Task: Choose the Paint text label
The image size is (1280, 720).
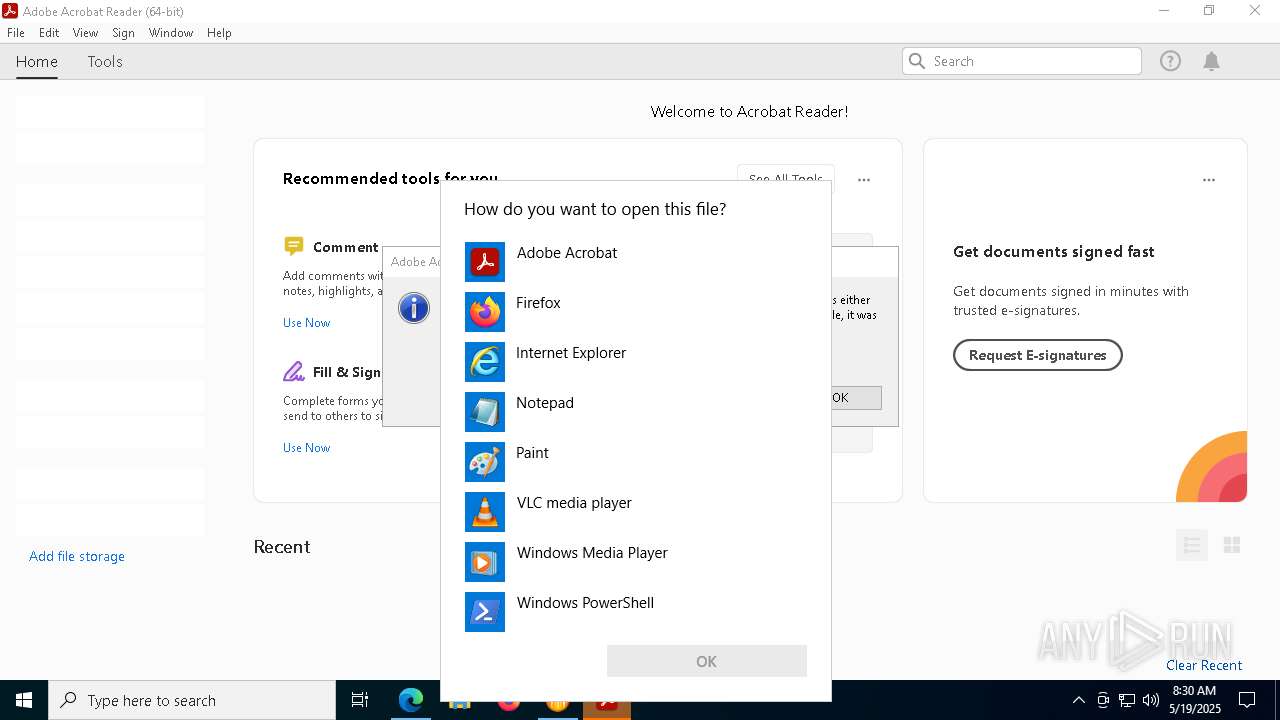Action: [x=532, y=453]
